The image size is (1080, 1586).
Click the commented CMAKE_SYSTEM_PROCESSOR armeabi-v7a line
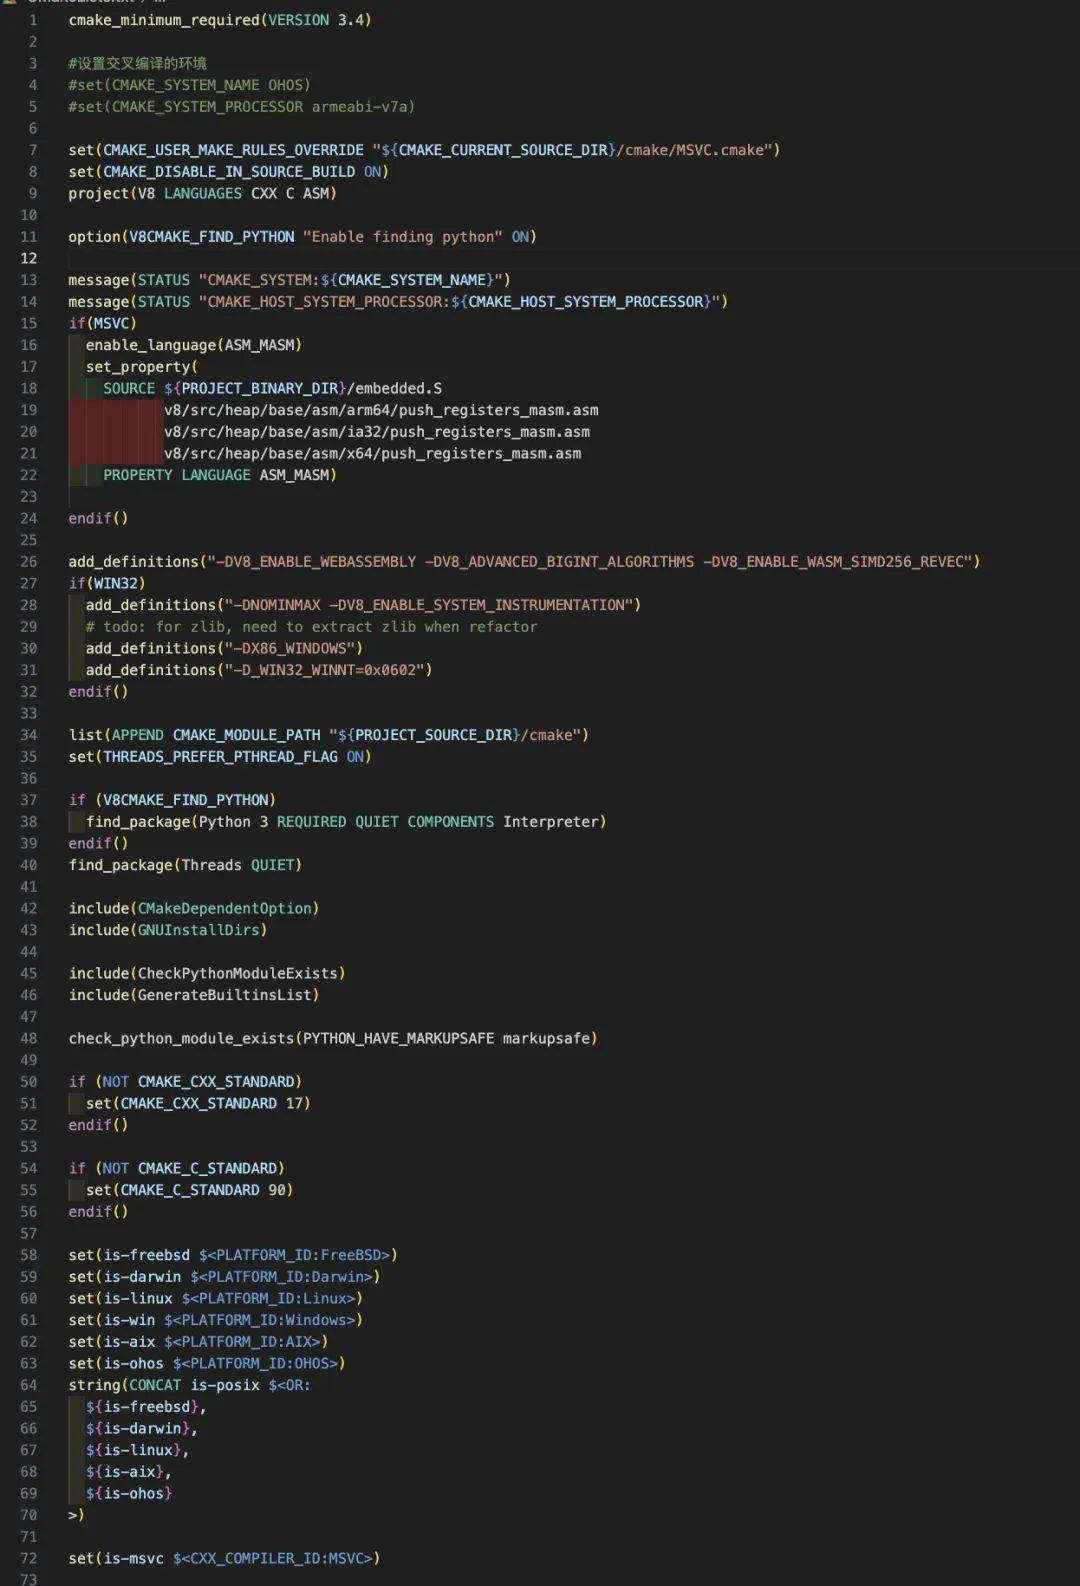[241, 106]
